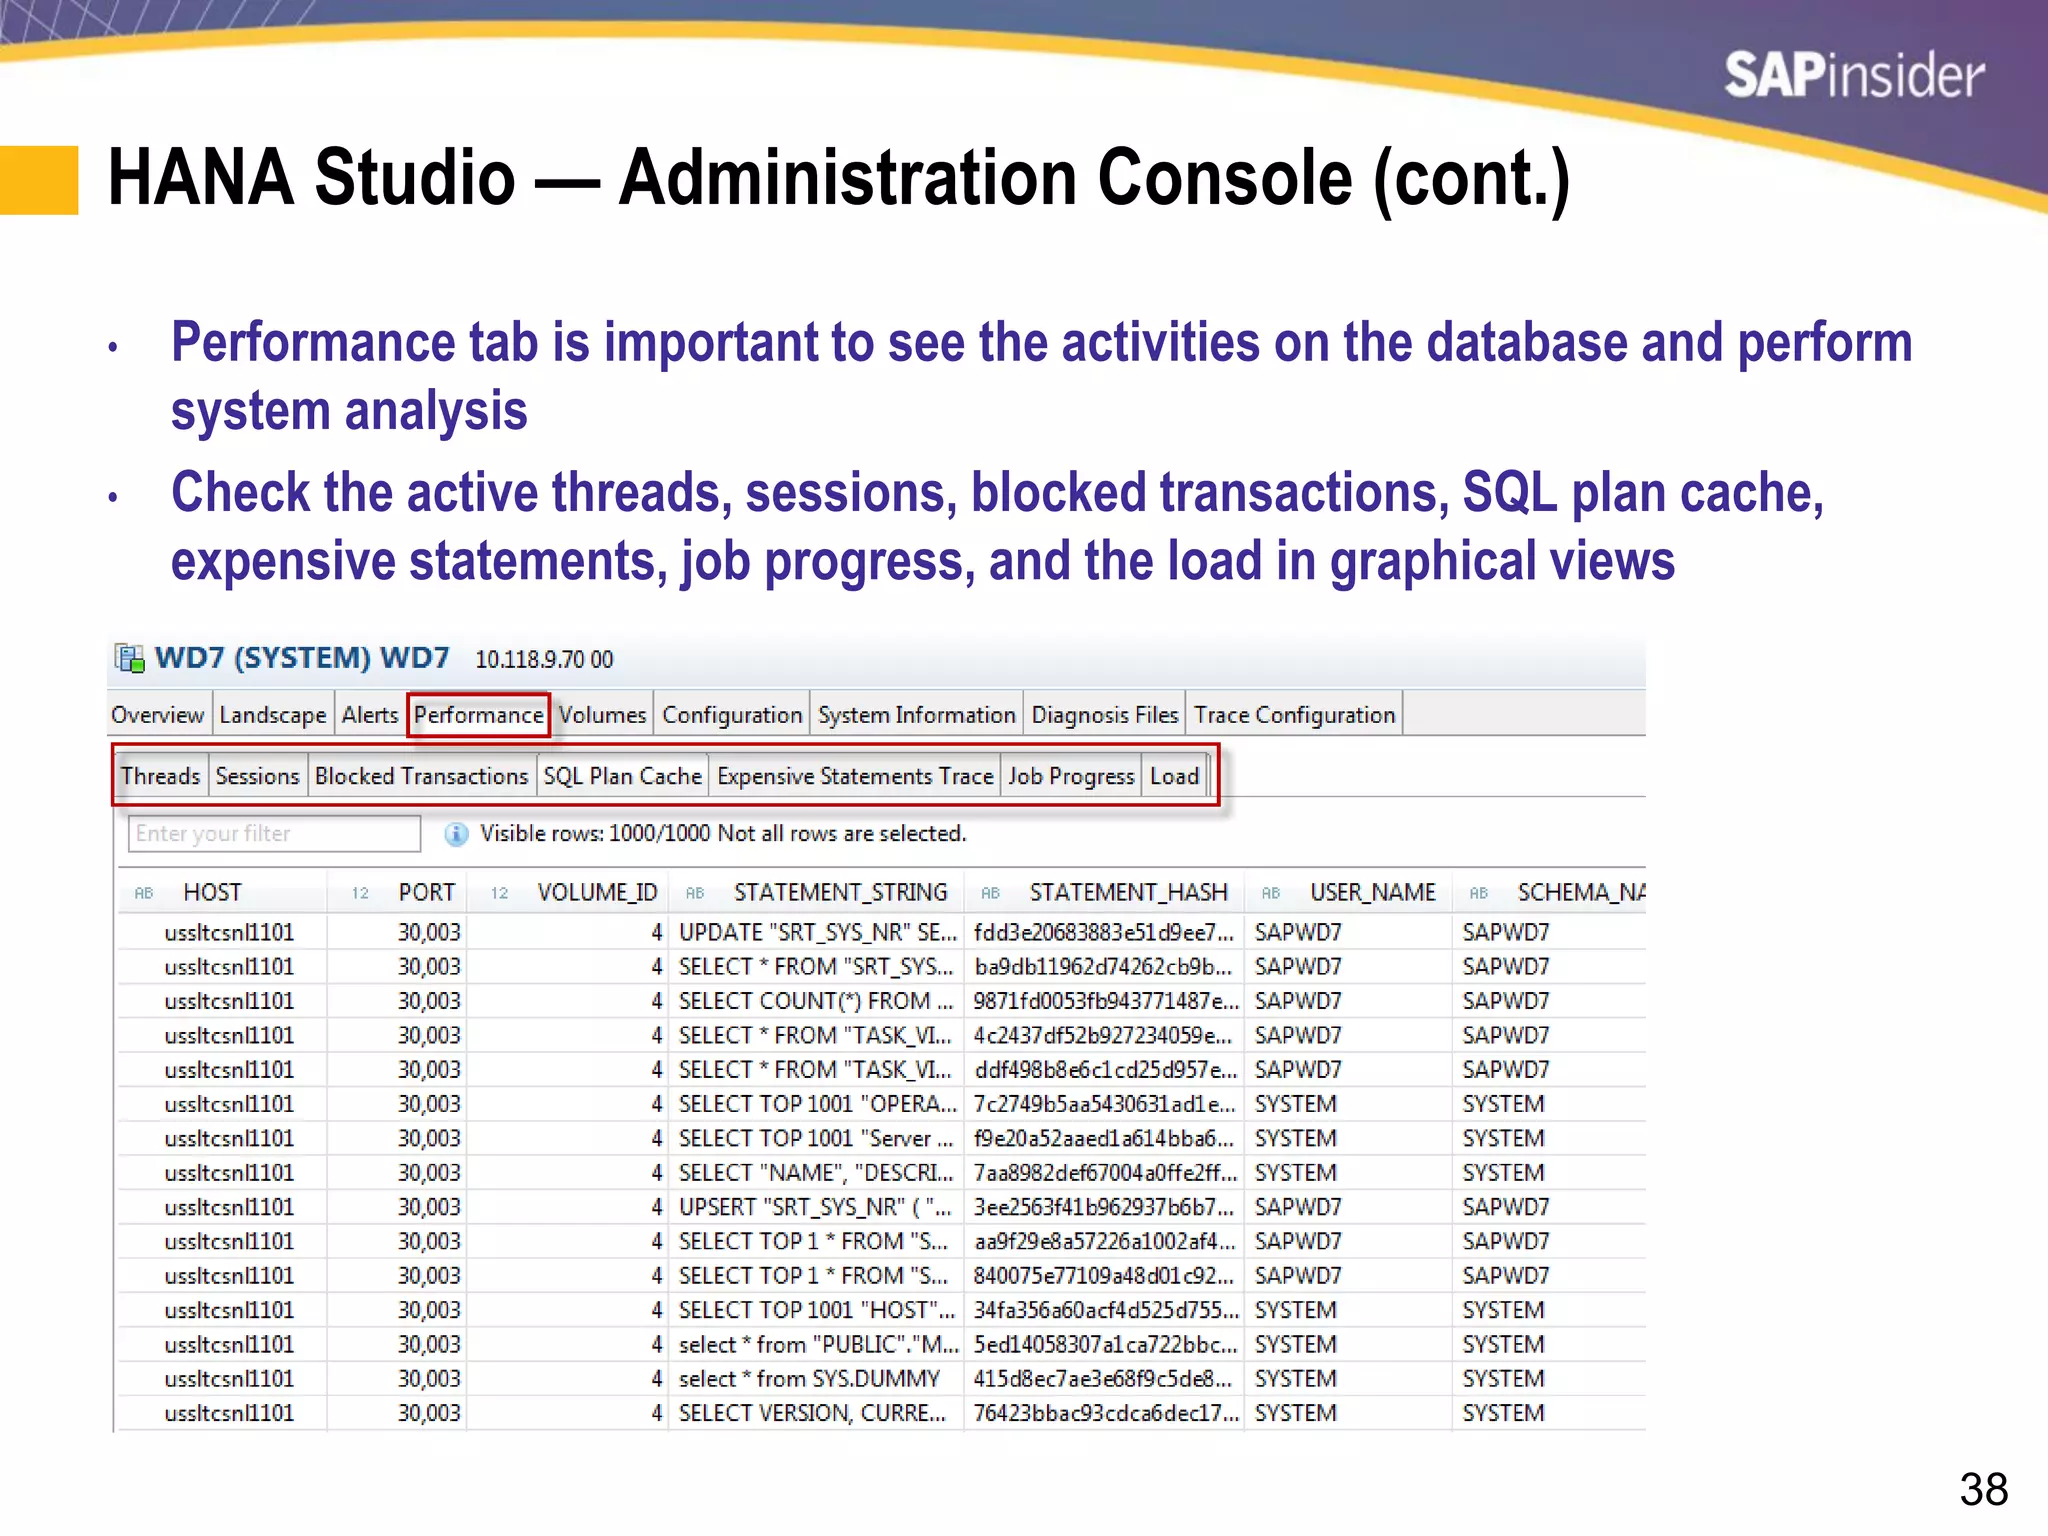Open the Overview tab
2048x1536 pixels.
click(158, 715)
